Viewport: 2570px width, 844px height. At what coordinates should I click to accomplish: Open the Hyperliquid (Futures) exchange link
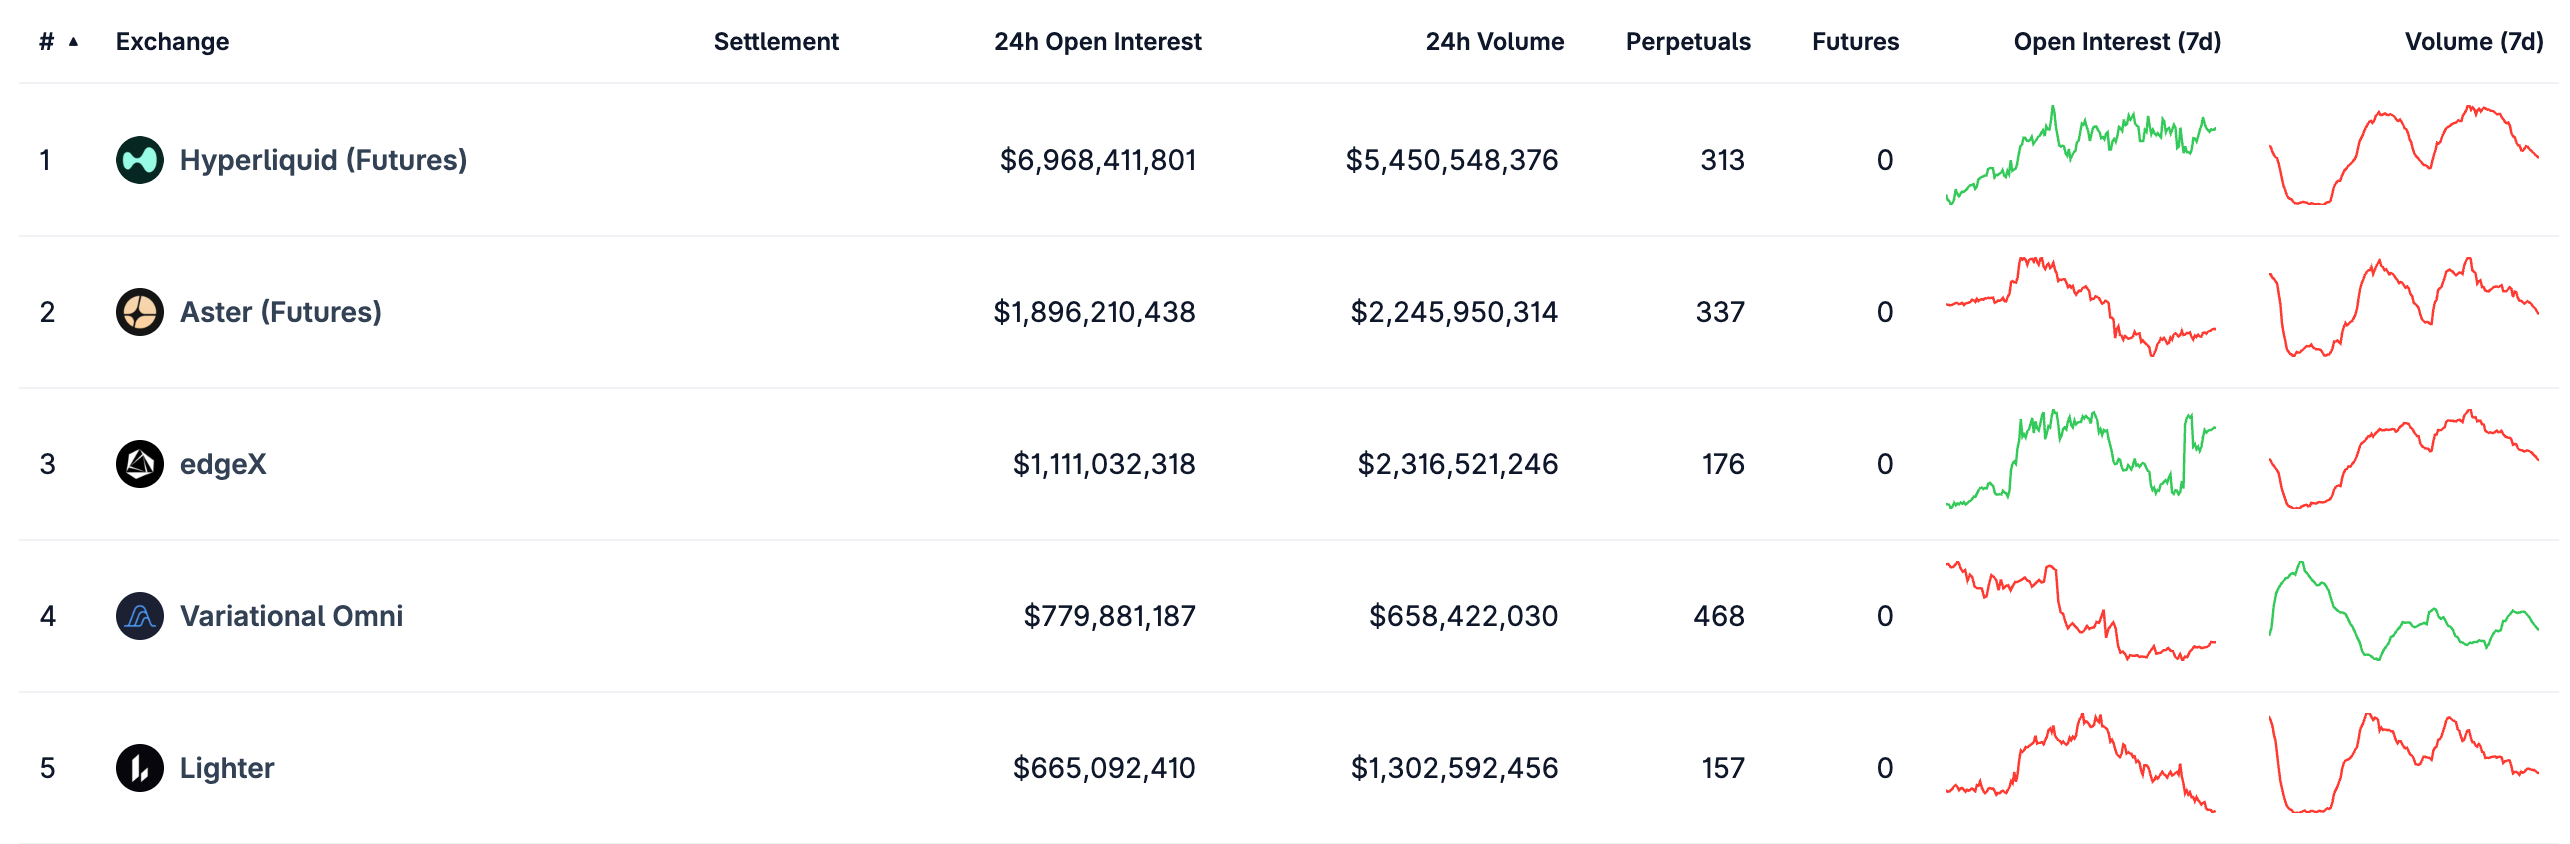pos(323,160)
